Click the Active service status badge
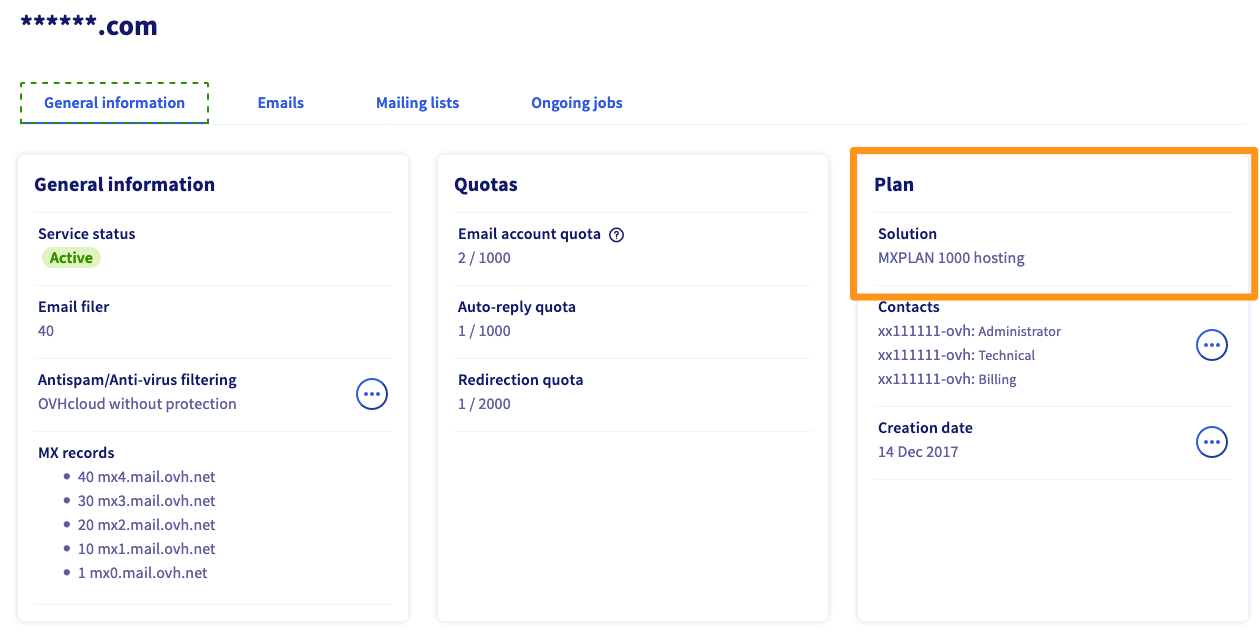The image size is (1259, 631). [x=71, y=258]
